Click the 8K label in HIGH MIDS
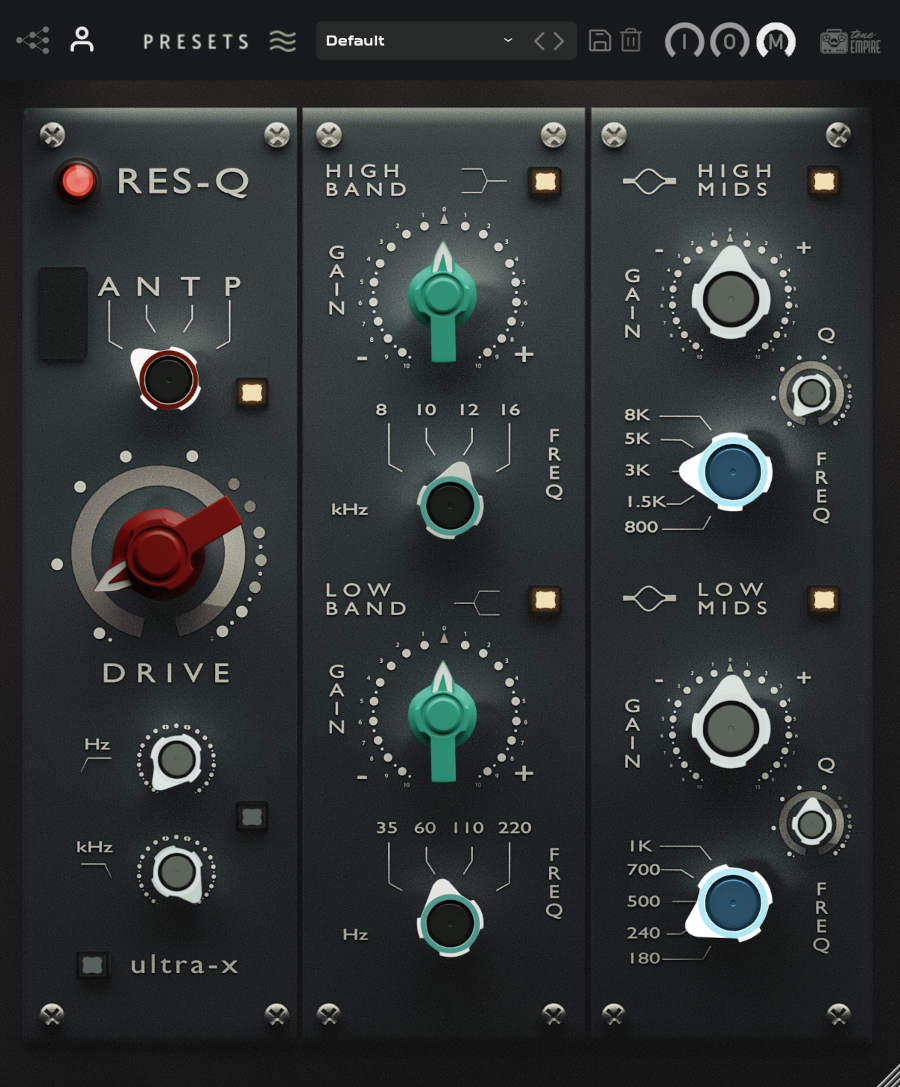 637,415
